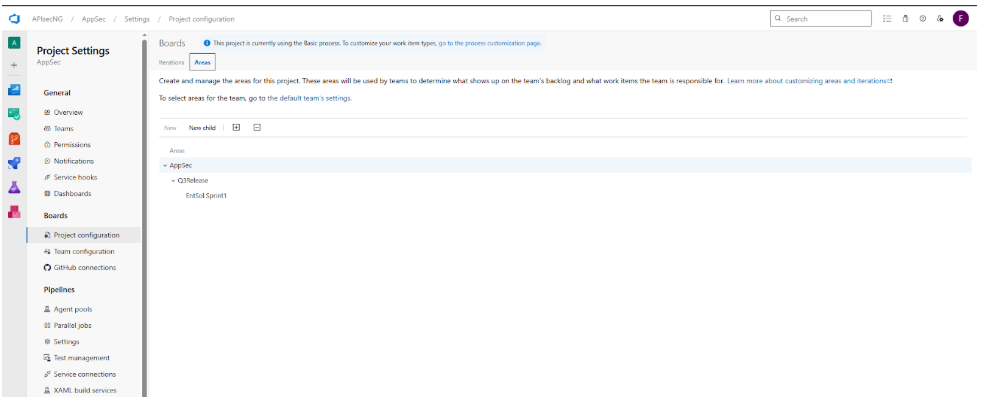990x408 pixels.
Task: Open Pipelines rocket icon in left rail
Action: coord(14,163)
